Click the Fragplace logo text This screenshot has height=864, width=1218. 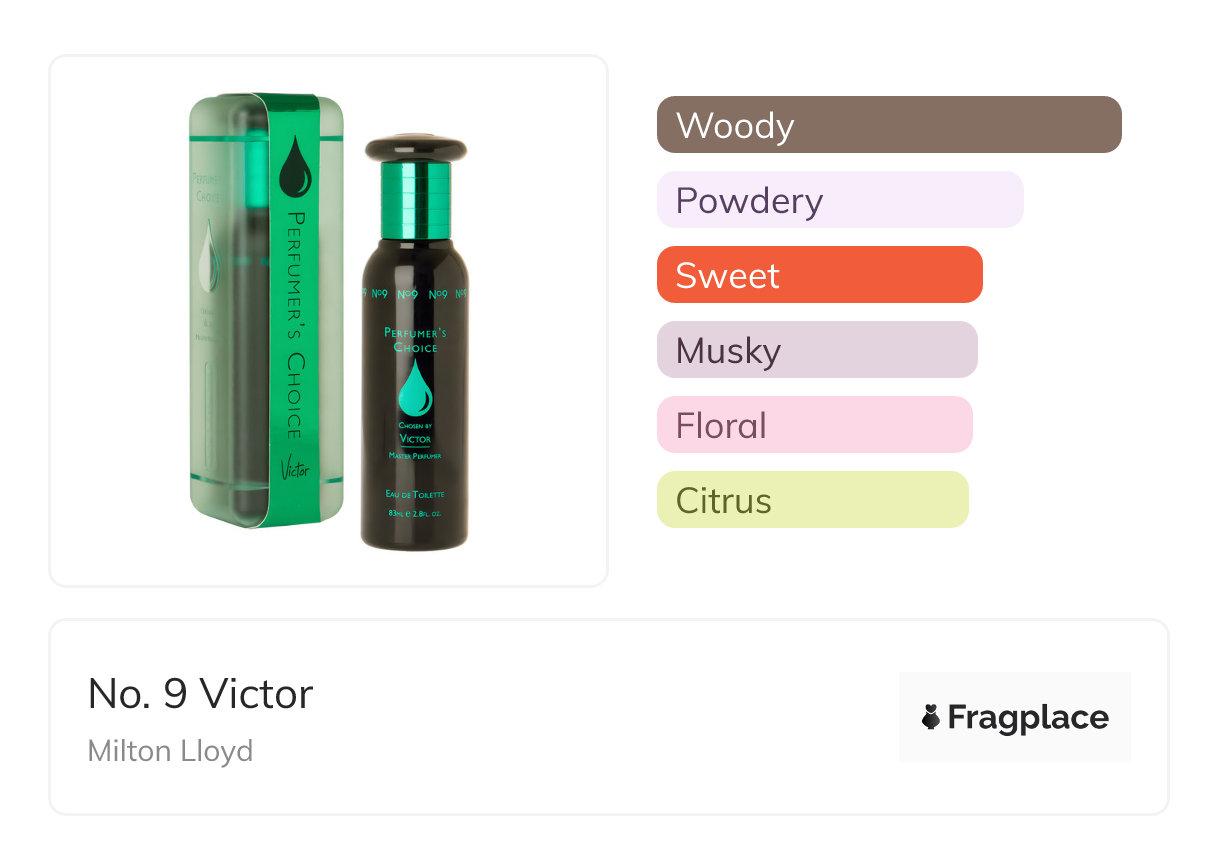tap(1027, 717)
